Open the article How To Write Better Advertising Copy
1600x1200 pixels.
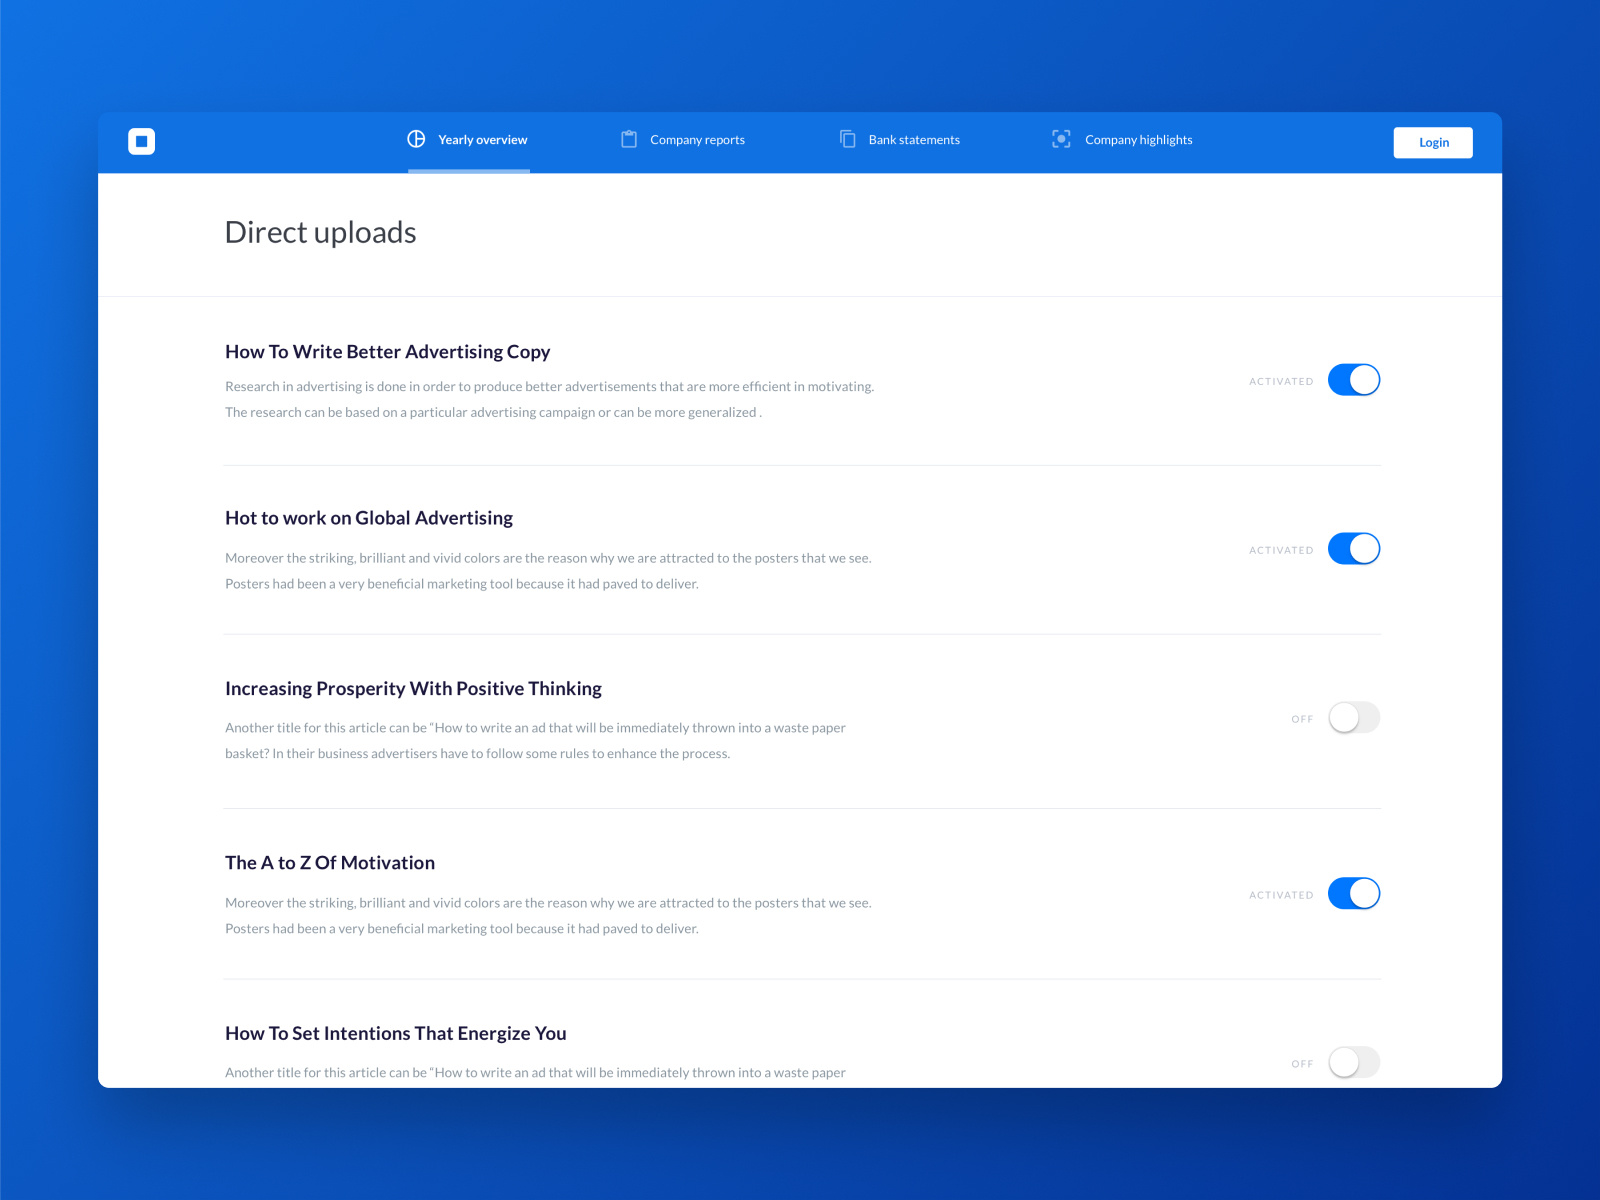tap(387, 351)
